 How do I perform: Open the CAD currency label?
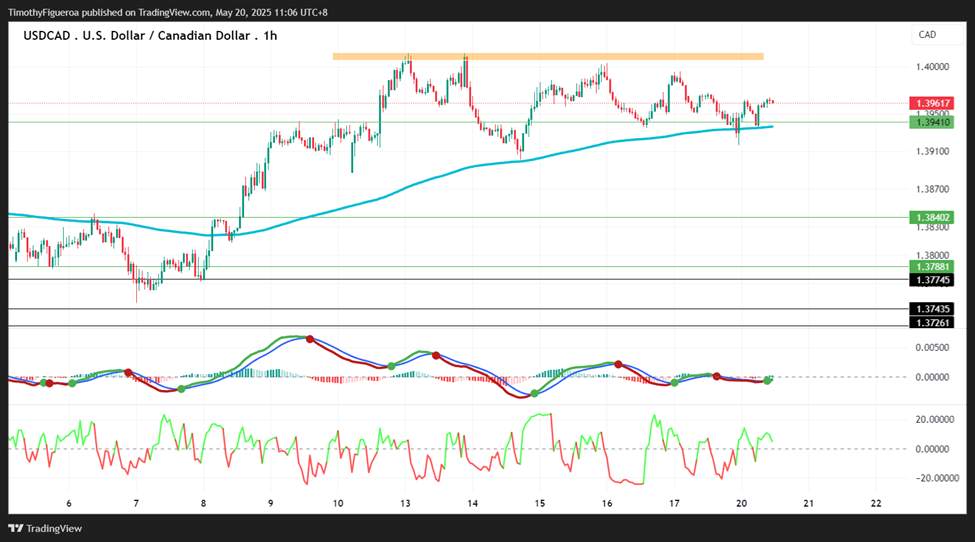point(927,35)
